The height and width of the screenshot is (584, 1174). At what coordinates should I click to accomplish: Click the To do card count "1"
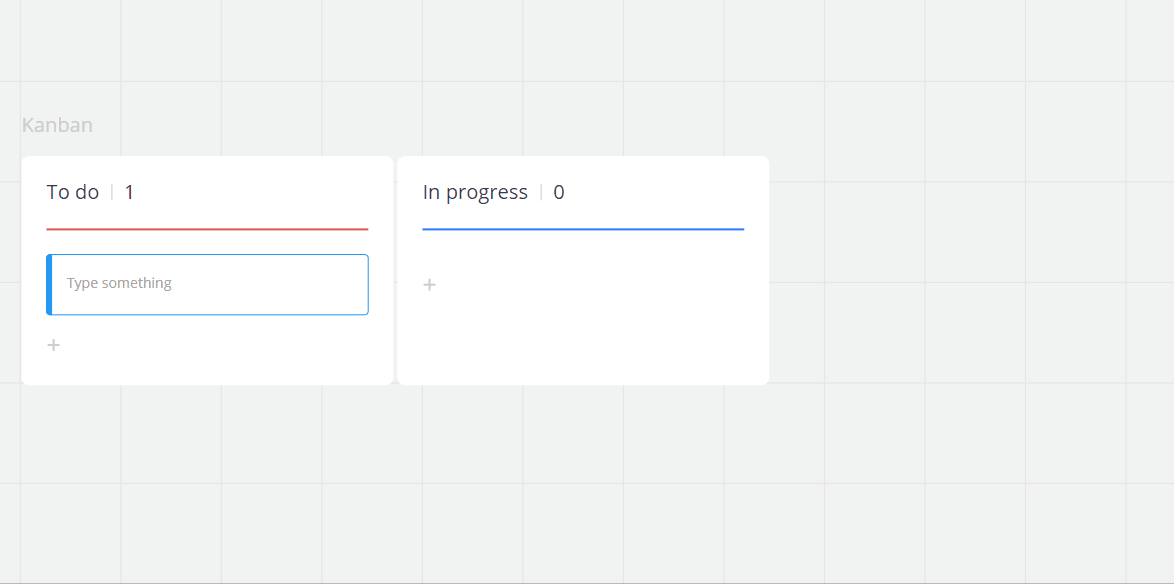pos(129,192)
